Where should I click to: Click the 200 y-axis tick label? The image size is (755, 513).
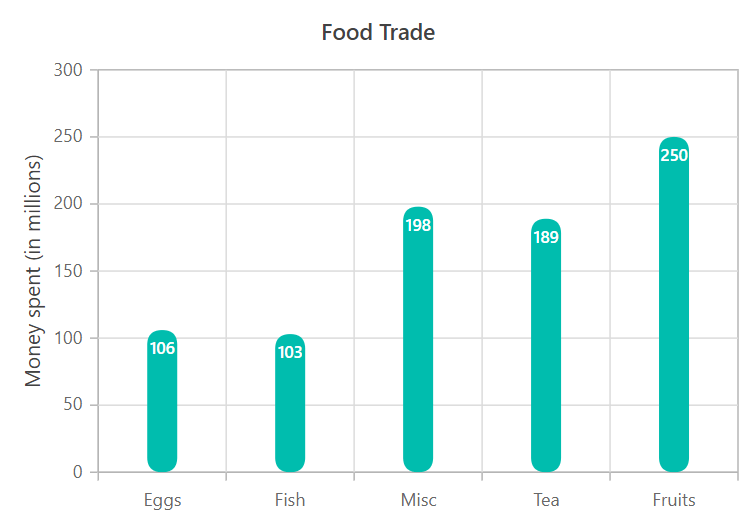(70, 204)
